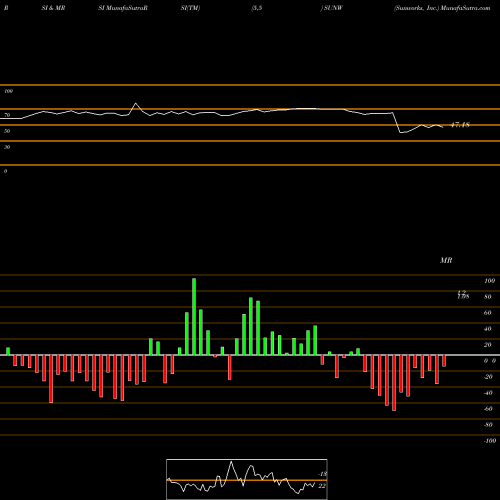Click the 50 level label on RSI axis
The image size is (500, 500).
coord(7,131)
